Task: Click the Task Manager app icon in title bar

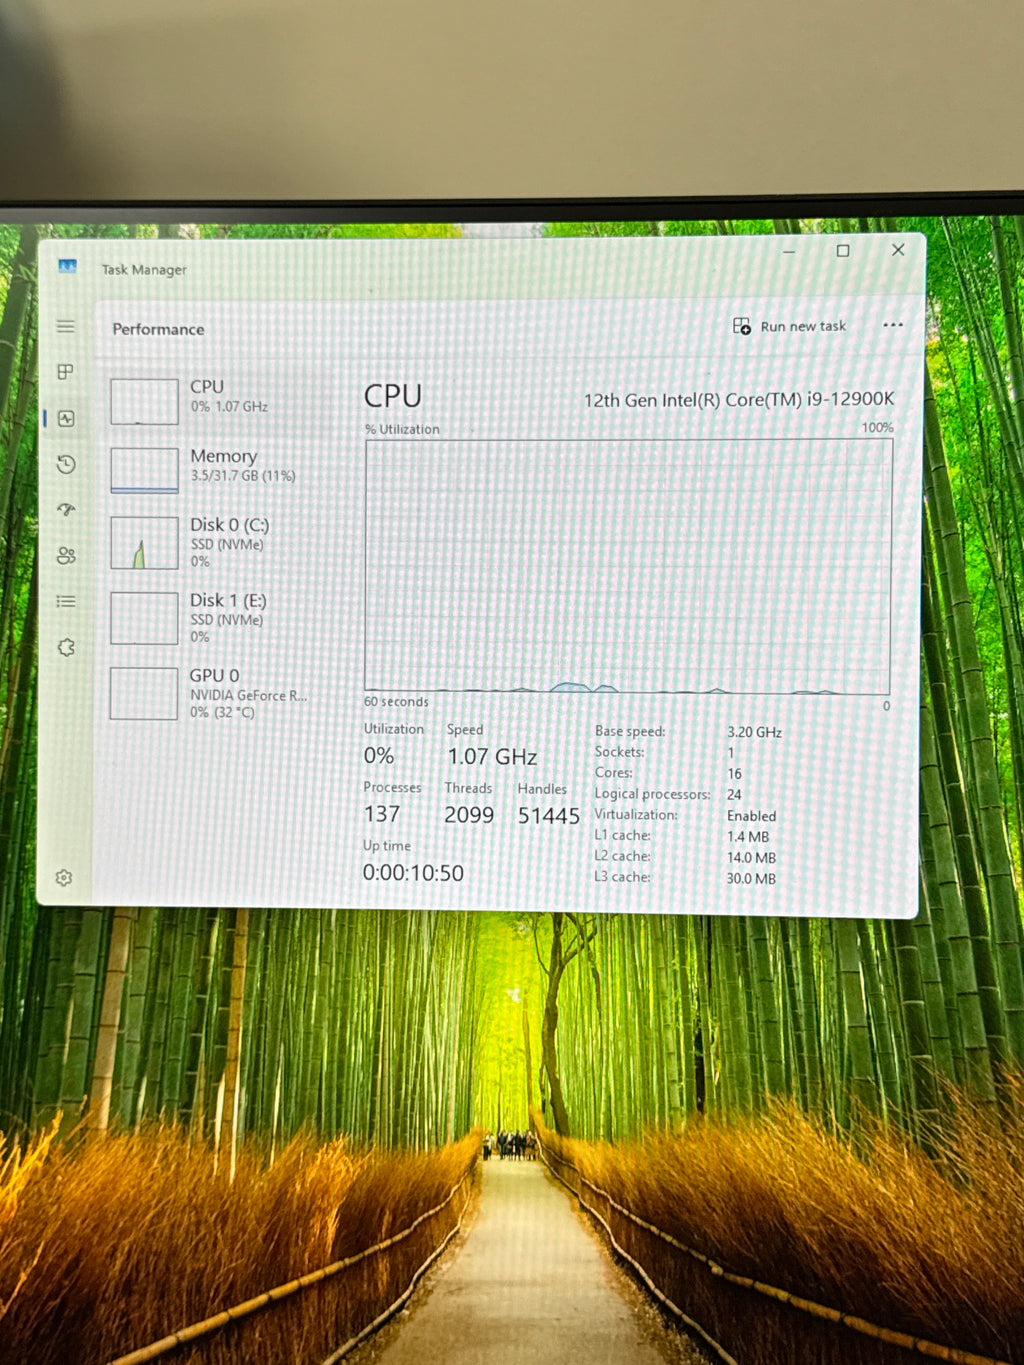Action: pos(67,266)
